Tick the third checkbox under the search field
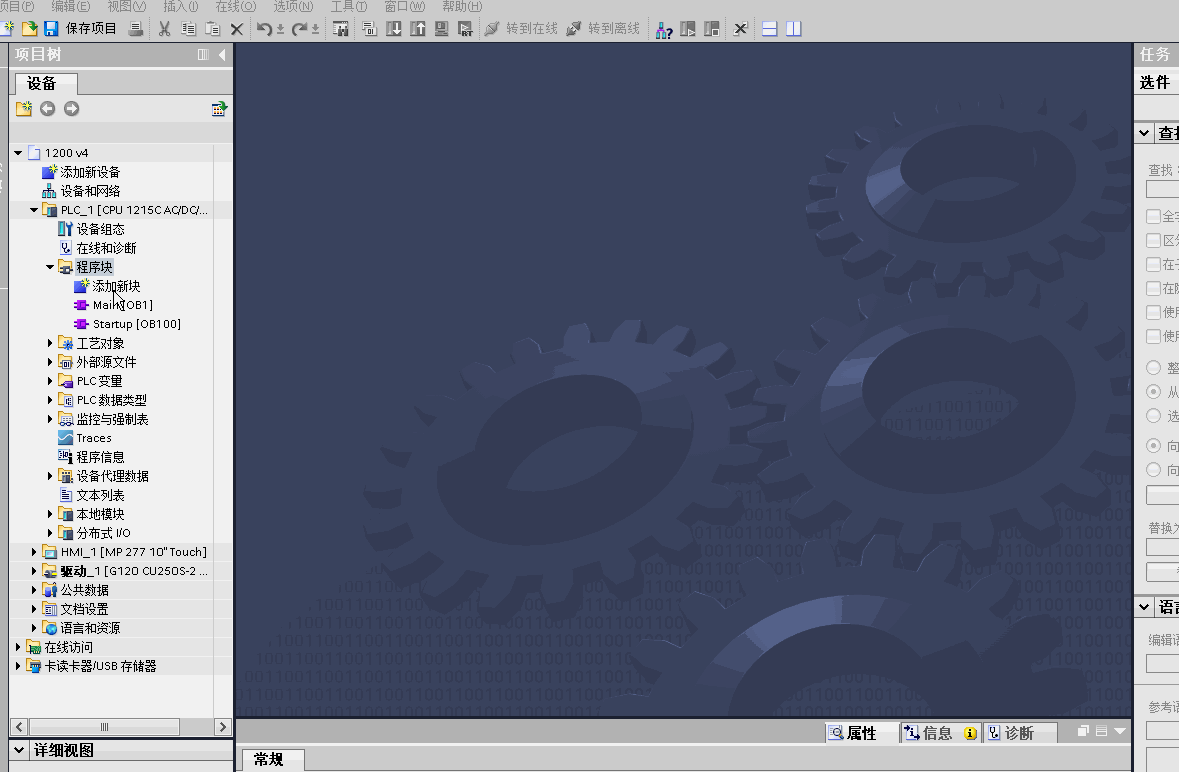This screenshot has width=1179, height=772. click(x=1153, y=265)
